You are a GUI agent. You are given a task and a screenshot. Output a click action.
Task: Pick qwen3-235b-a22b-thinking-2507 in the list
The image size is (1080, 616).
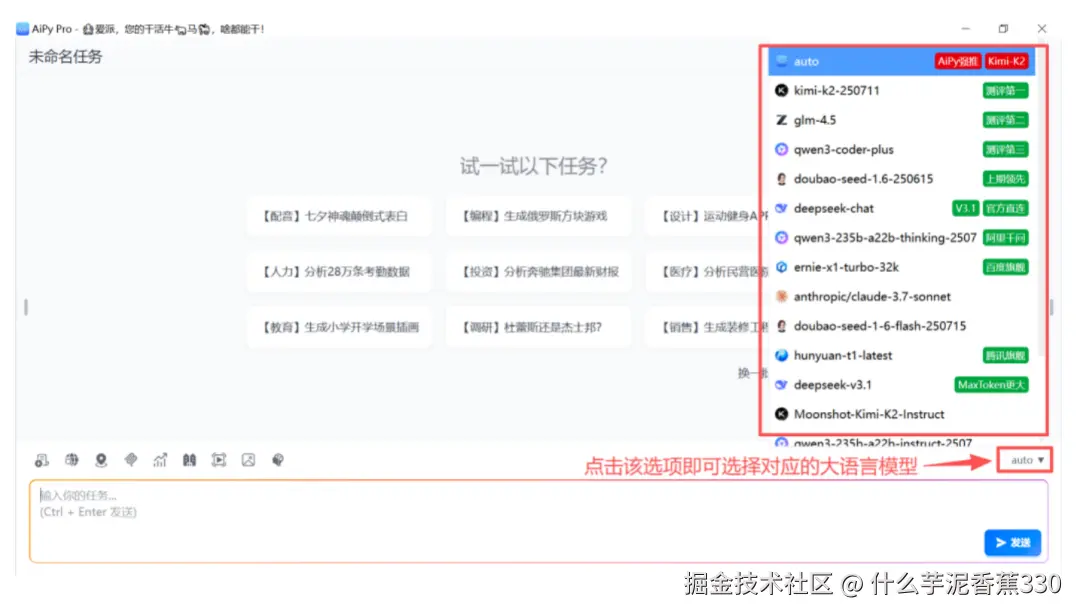click(902, 238)
